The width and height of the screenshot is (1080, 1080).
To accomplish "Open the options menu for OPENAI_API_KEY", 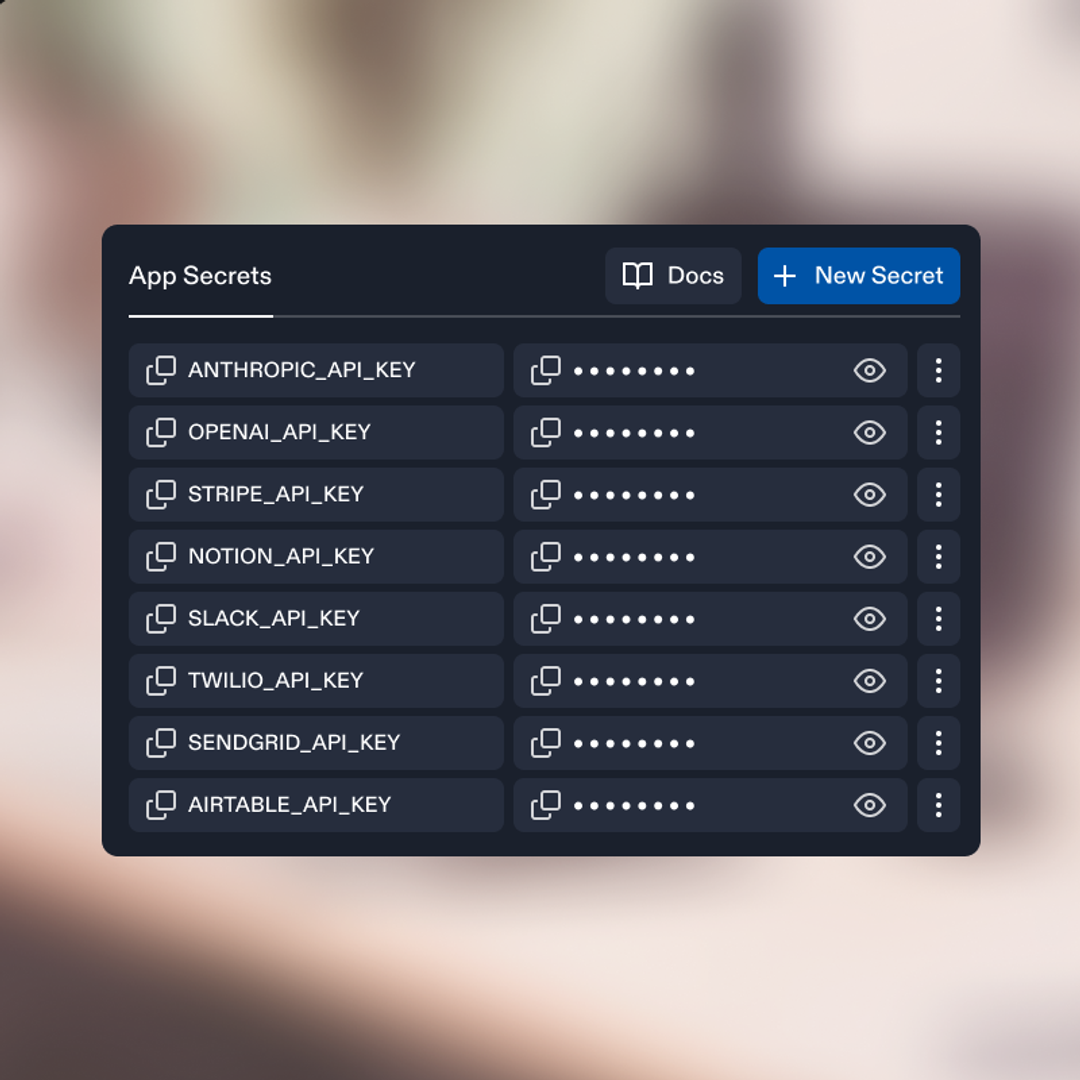I will [x=938, y=432].
